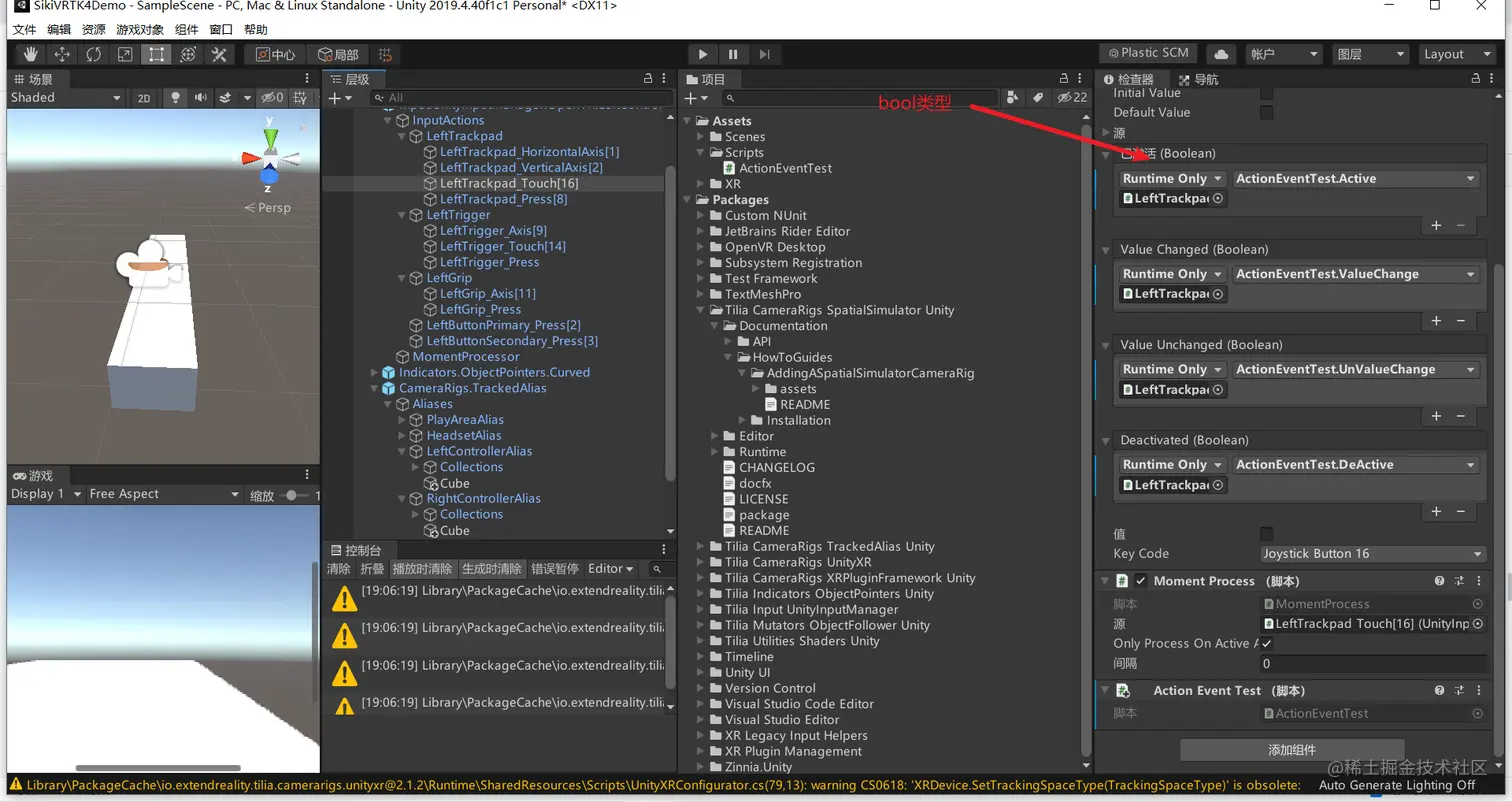
Task: Toggle grid snapping icon in toolbar
Action: click(x=385, y=54)
